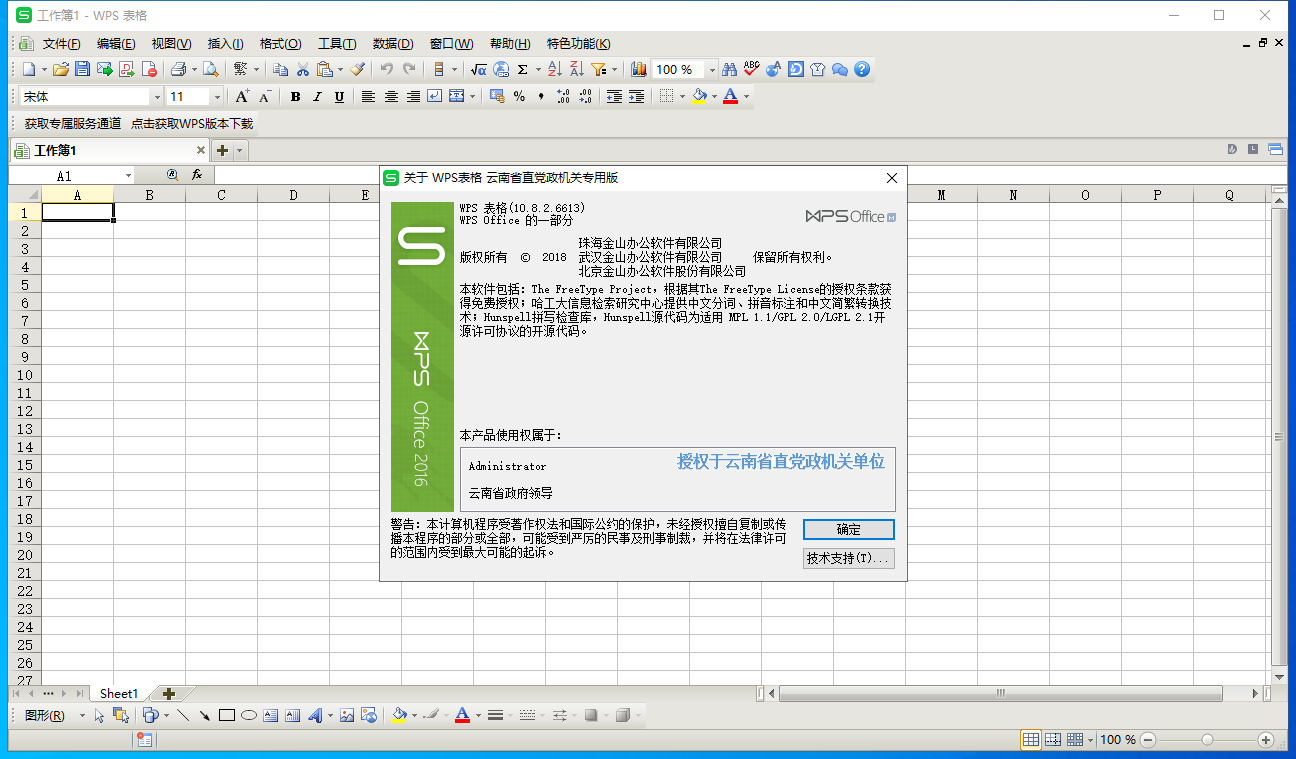
Task: Click 点击获取WPS版本下载 link
Action: (192, 124)
